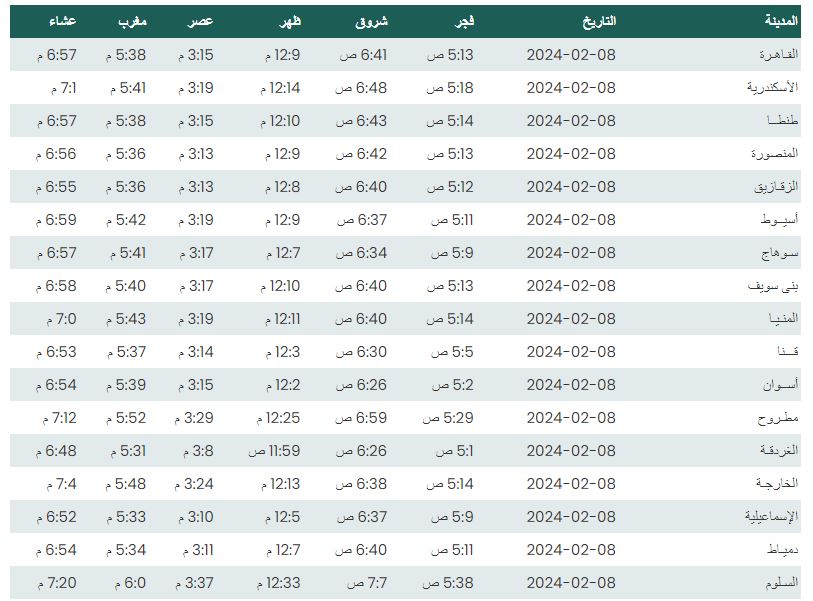Select the شروق column header

tap(371, 22)
